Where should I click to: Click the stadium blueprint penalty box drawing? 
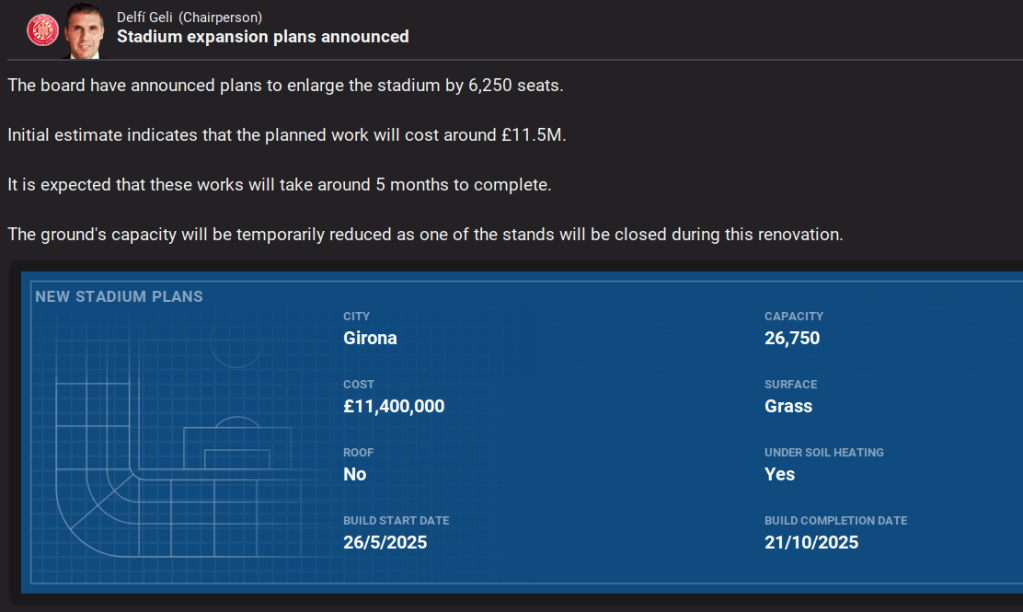[x=236, y=447]
